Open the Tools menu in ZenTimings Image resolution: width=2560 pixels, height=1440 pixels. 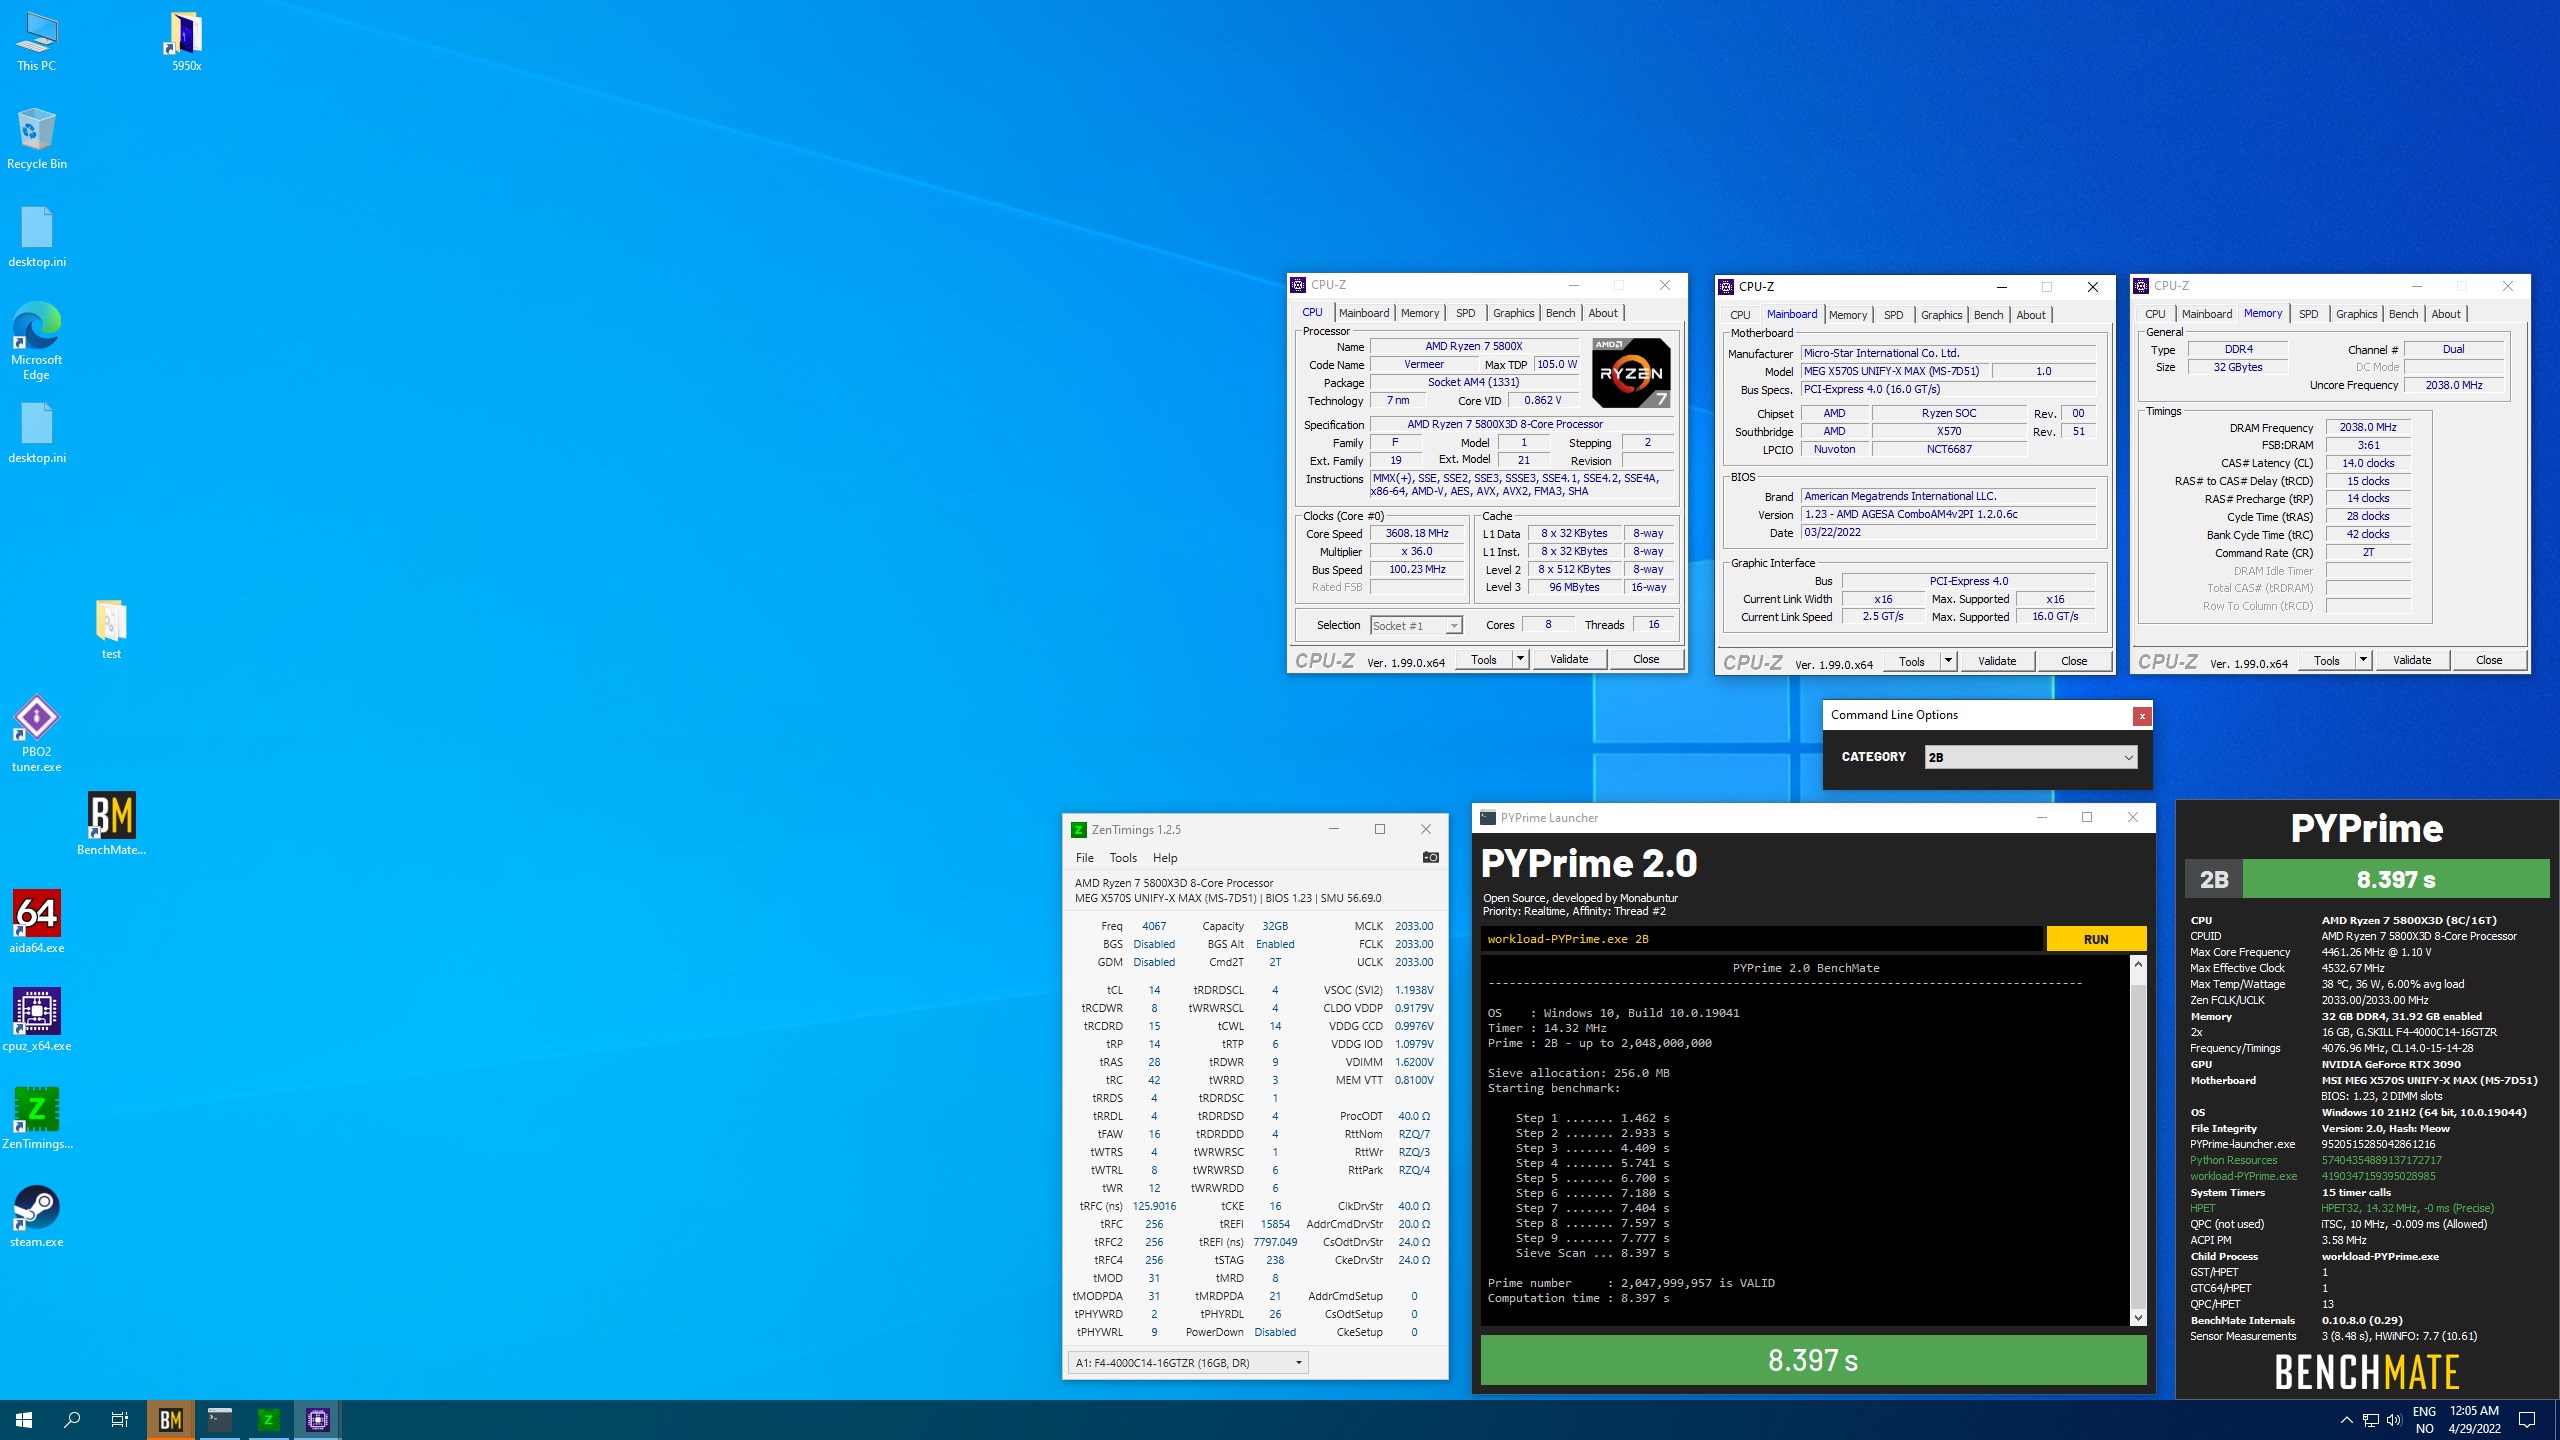click(x=1123, y=858)
